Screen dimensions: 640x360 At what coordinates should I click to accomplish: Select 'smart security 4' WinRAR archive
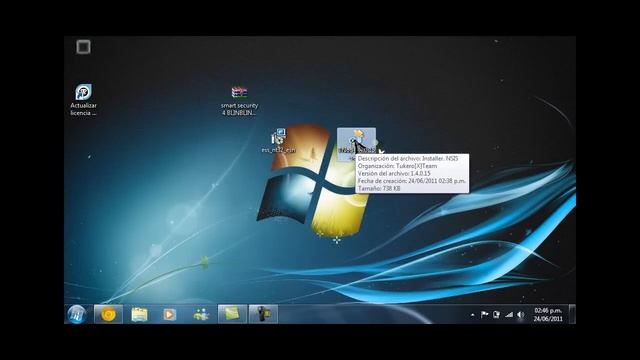click(240, 101)
